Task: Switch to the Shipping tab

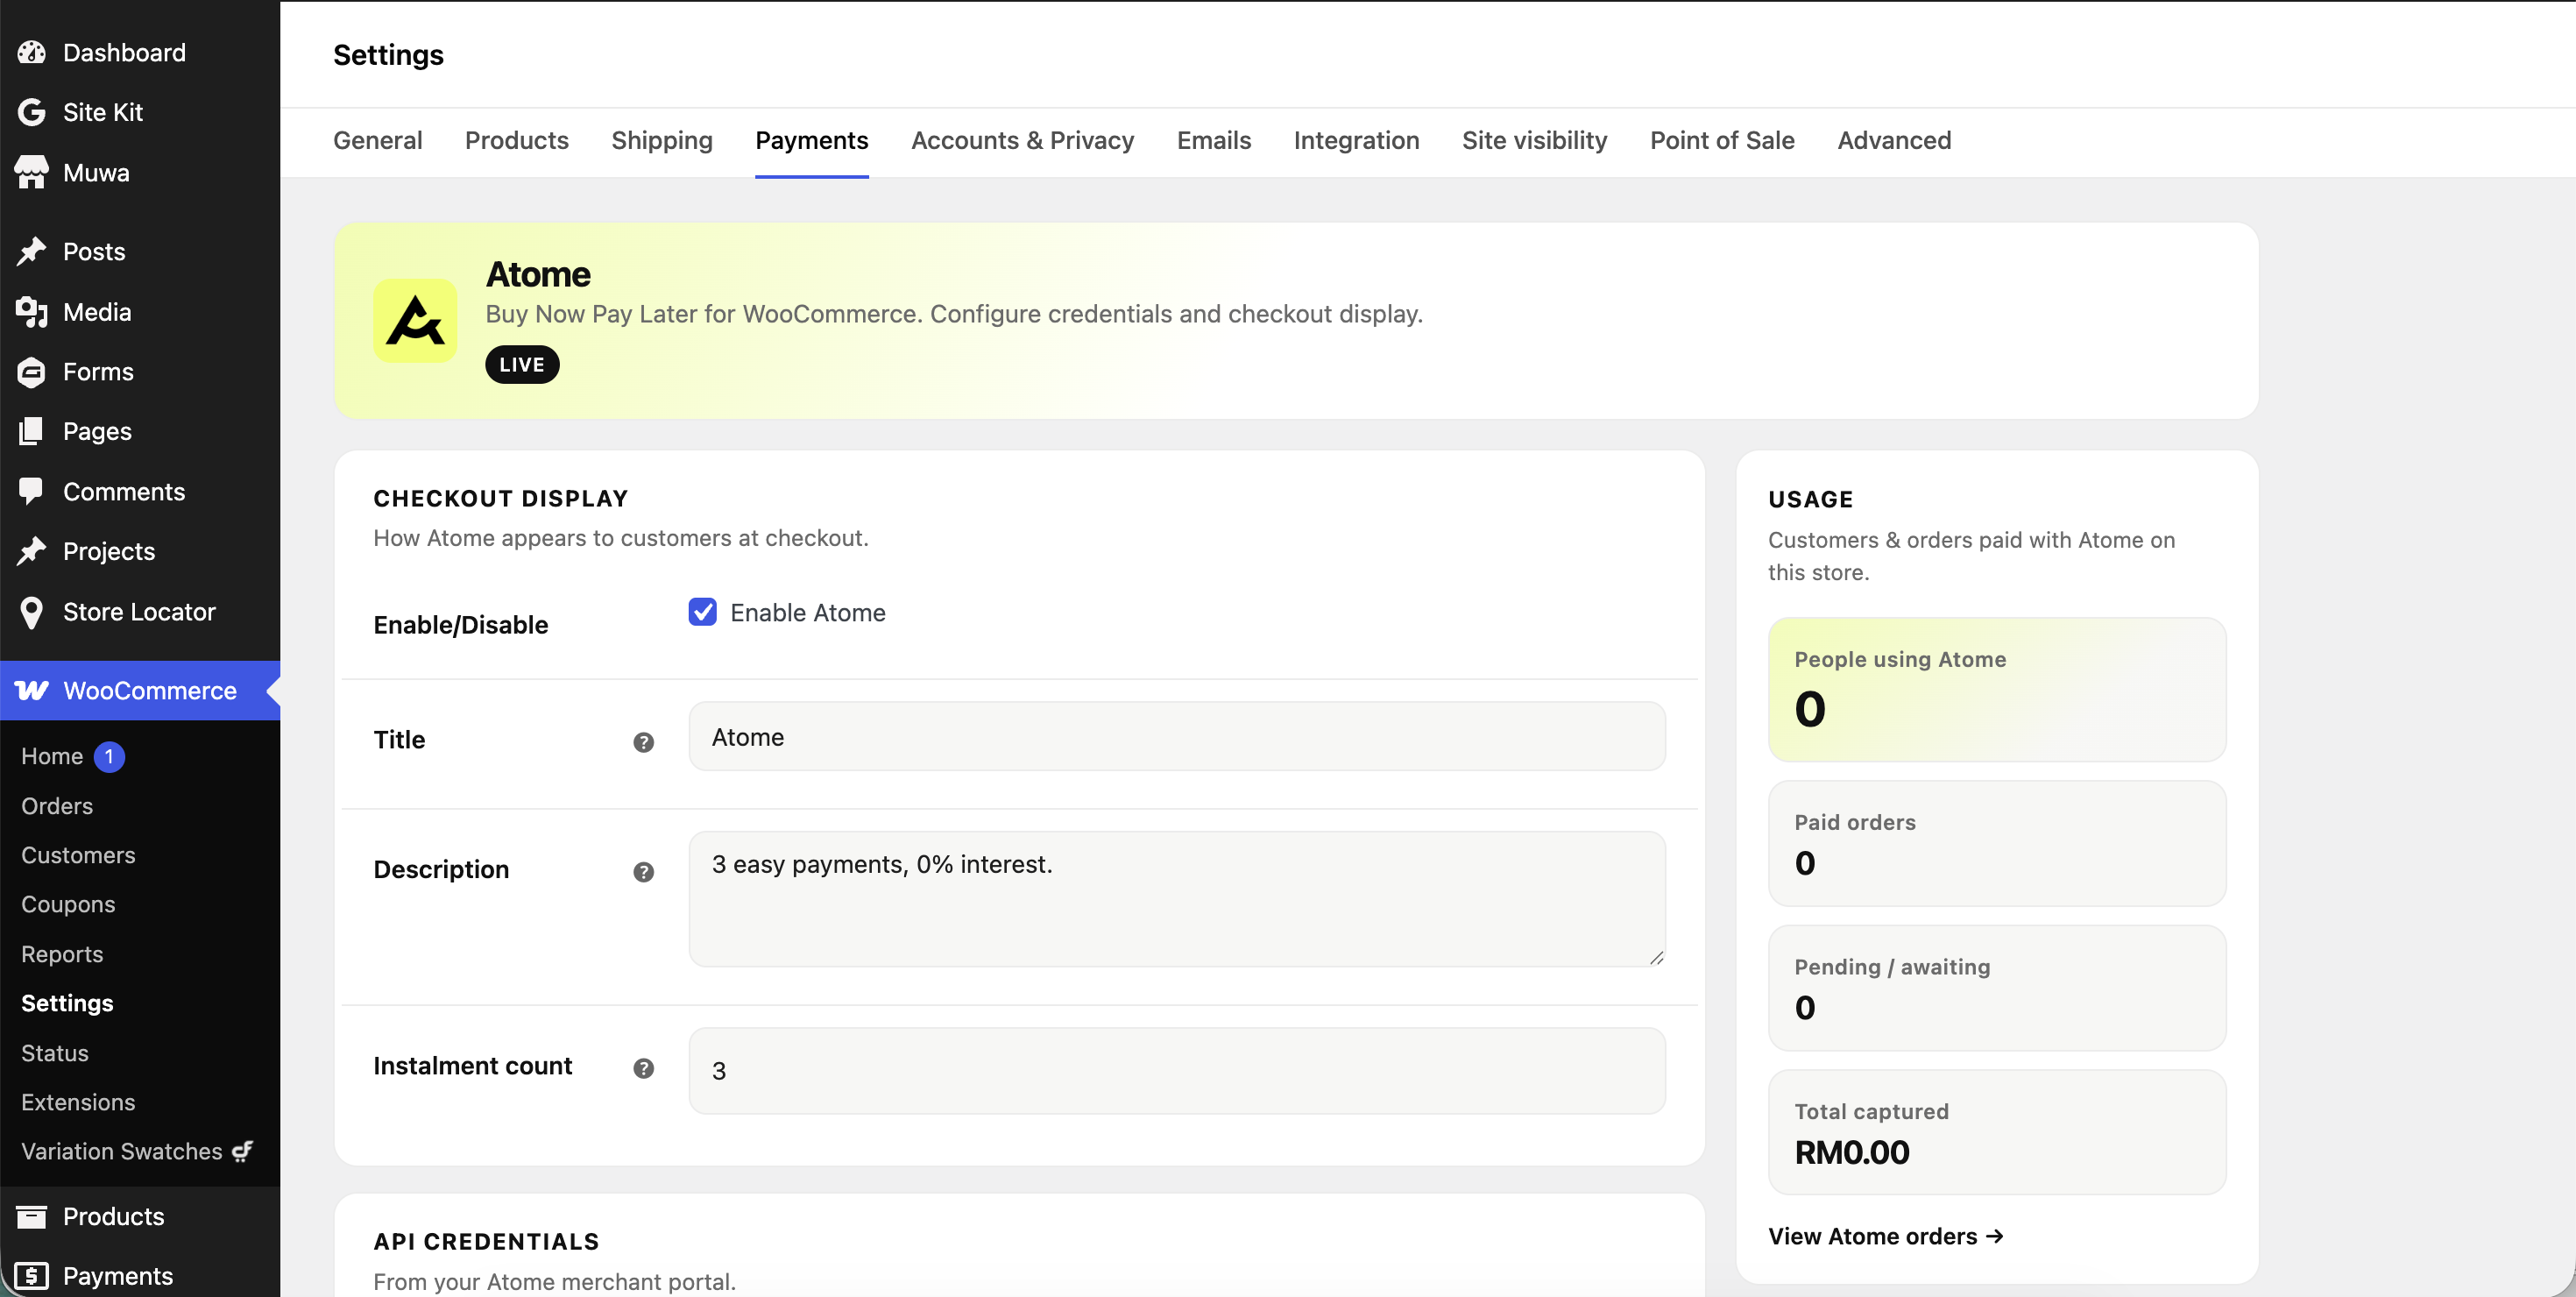Action: tap(662, 141)
